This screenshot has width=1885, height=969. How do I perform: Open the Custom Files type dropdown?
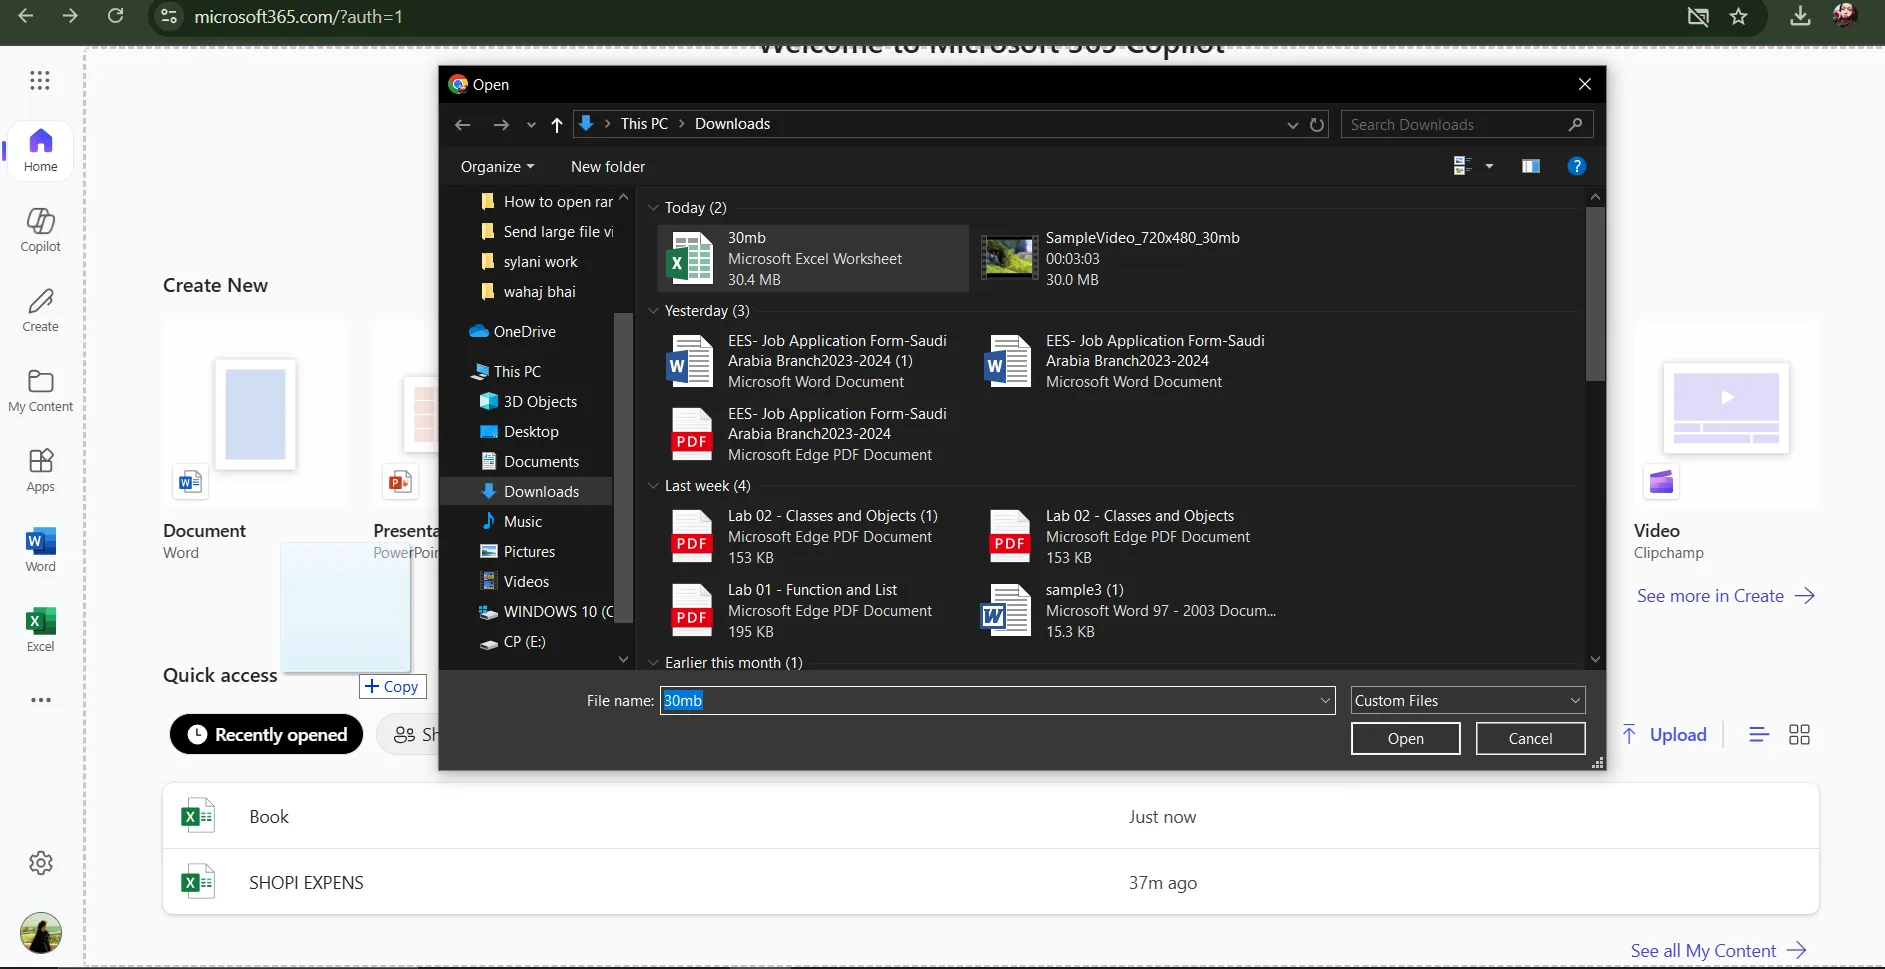1467,701
